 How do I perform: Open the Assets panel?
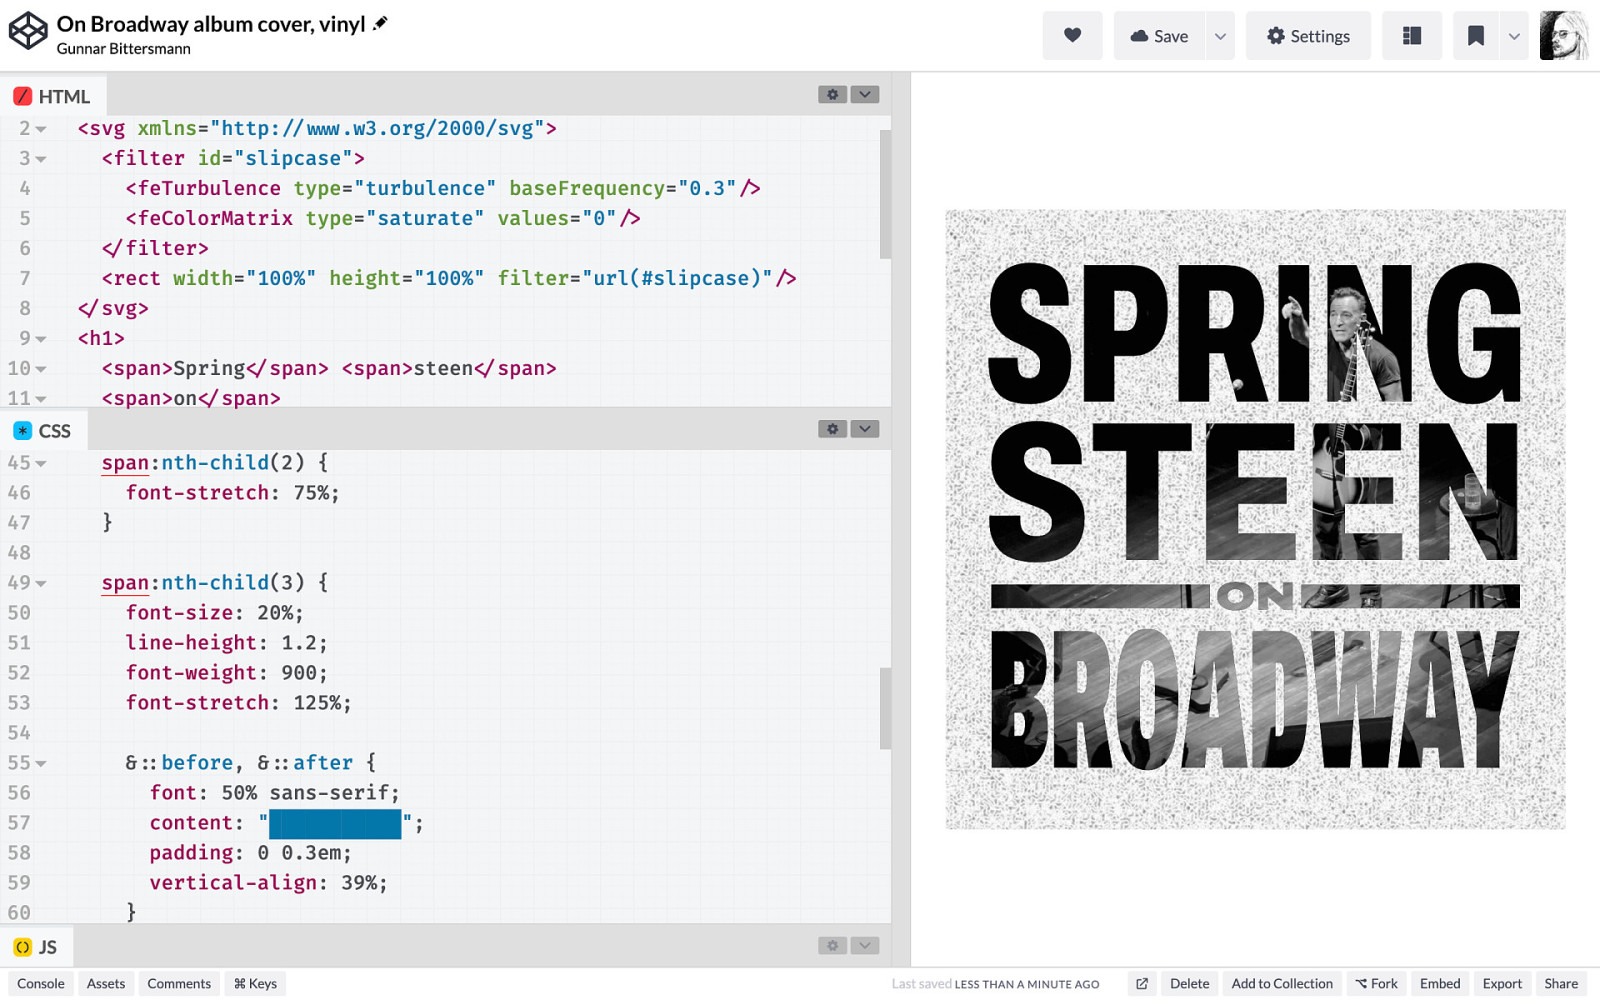106,984
